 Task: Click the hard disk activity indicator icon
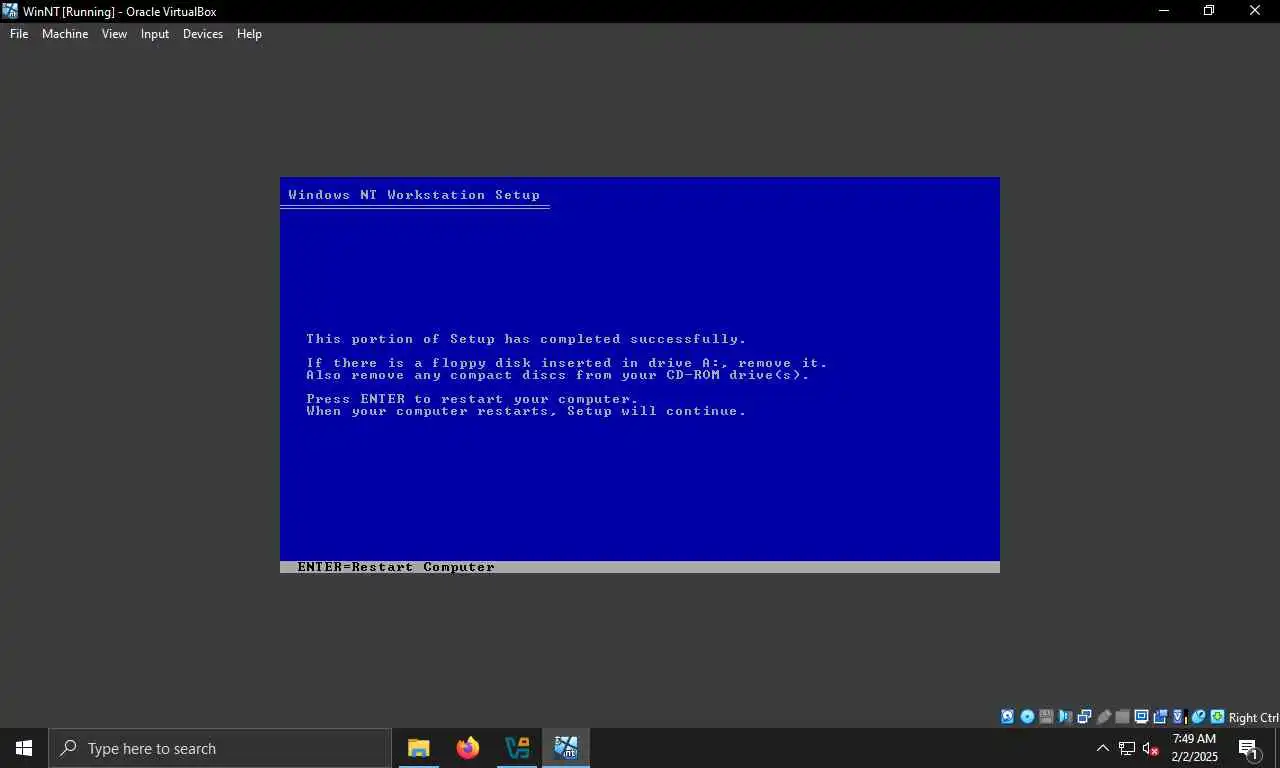pyautogui.click(x=1007, y=717)
